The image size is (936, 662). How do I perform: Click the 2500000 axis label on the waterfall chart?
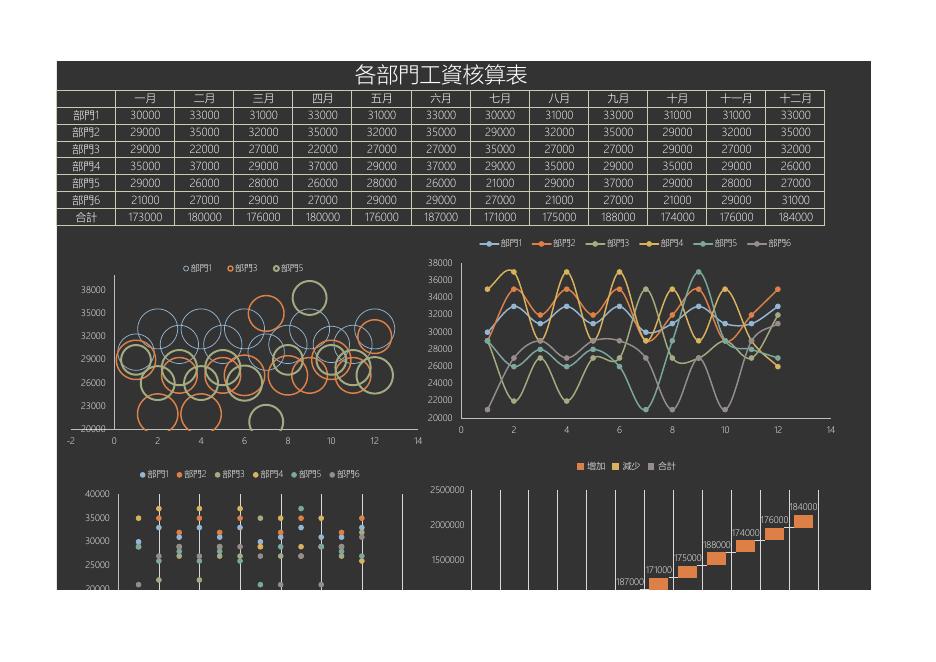447,490
